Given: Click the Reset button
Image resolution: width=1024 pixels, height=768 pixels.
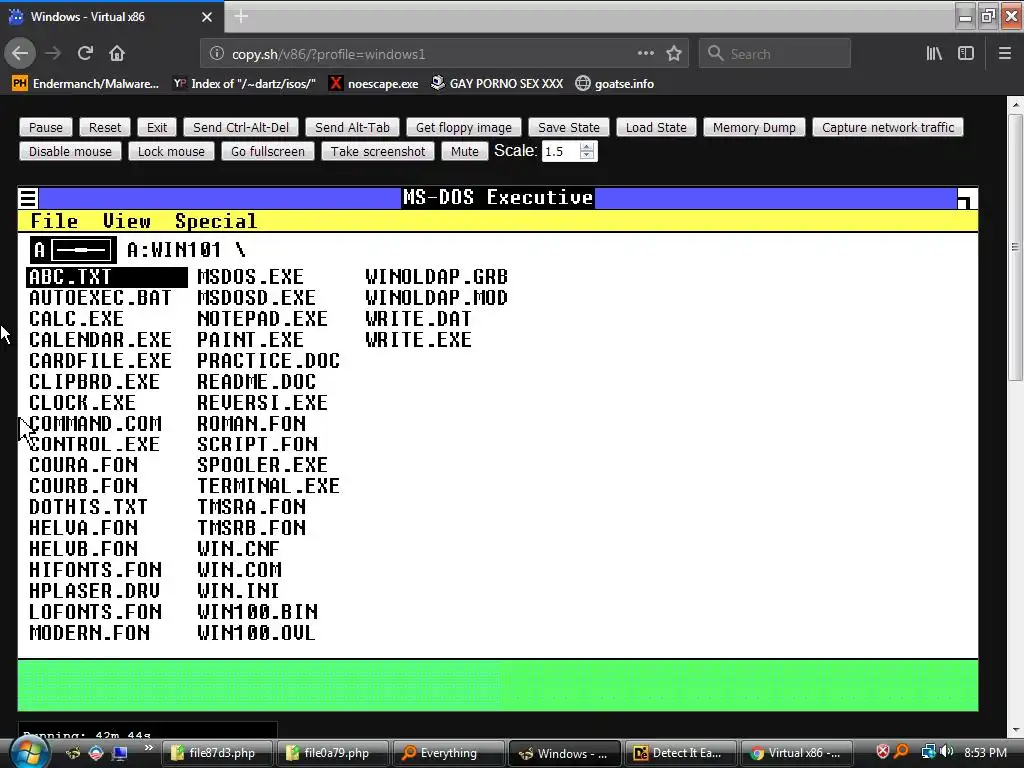Looking at the screenshot, I should [x=105, y=127].
